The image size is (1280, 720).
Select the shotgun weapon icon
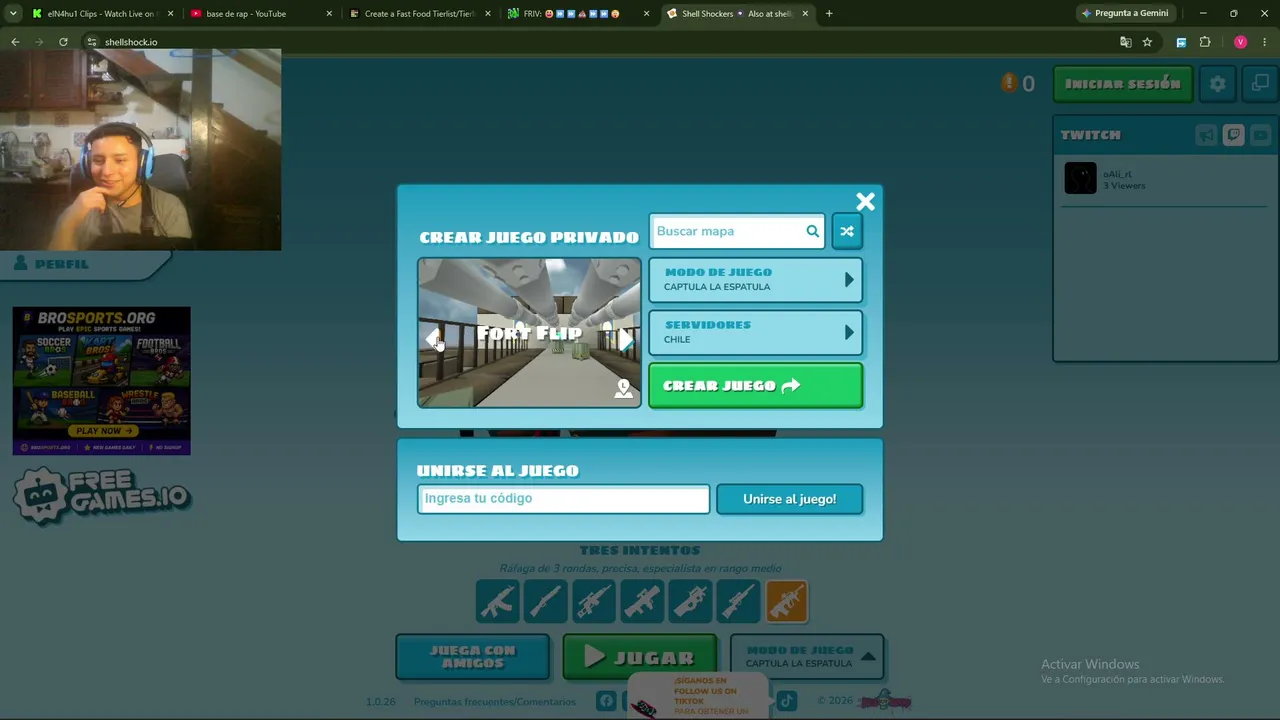click(x=545, y=601)
